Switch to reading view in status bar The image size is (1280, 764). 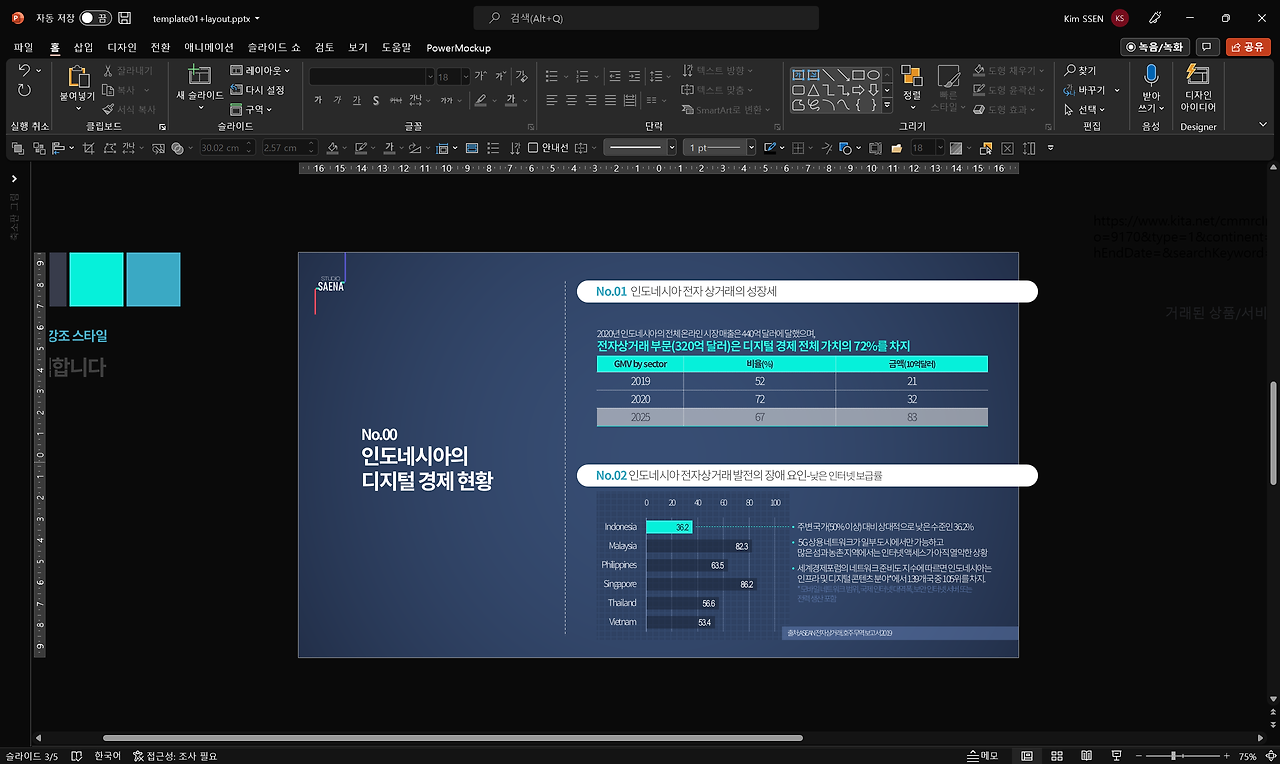tap(1088, 756)
